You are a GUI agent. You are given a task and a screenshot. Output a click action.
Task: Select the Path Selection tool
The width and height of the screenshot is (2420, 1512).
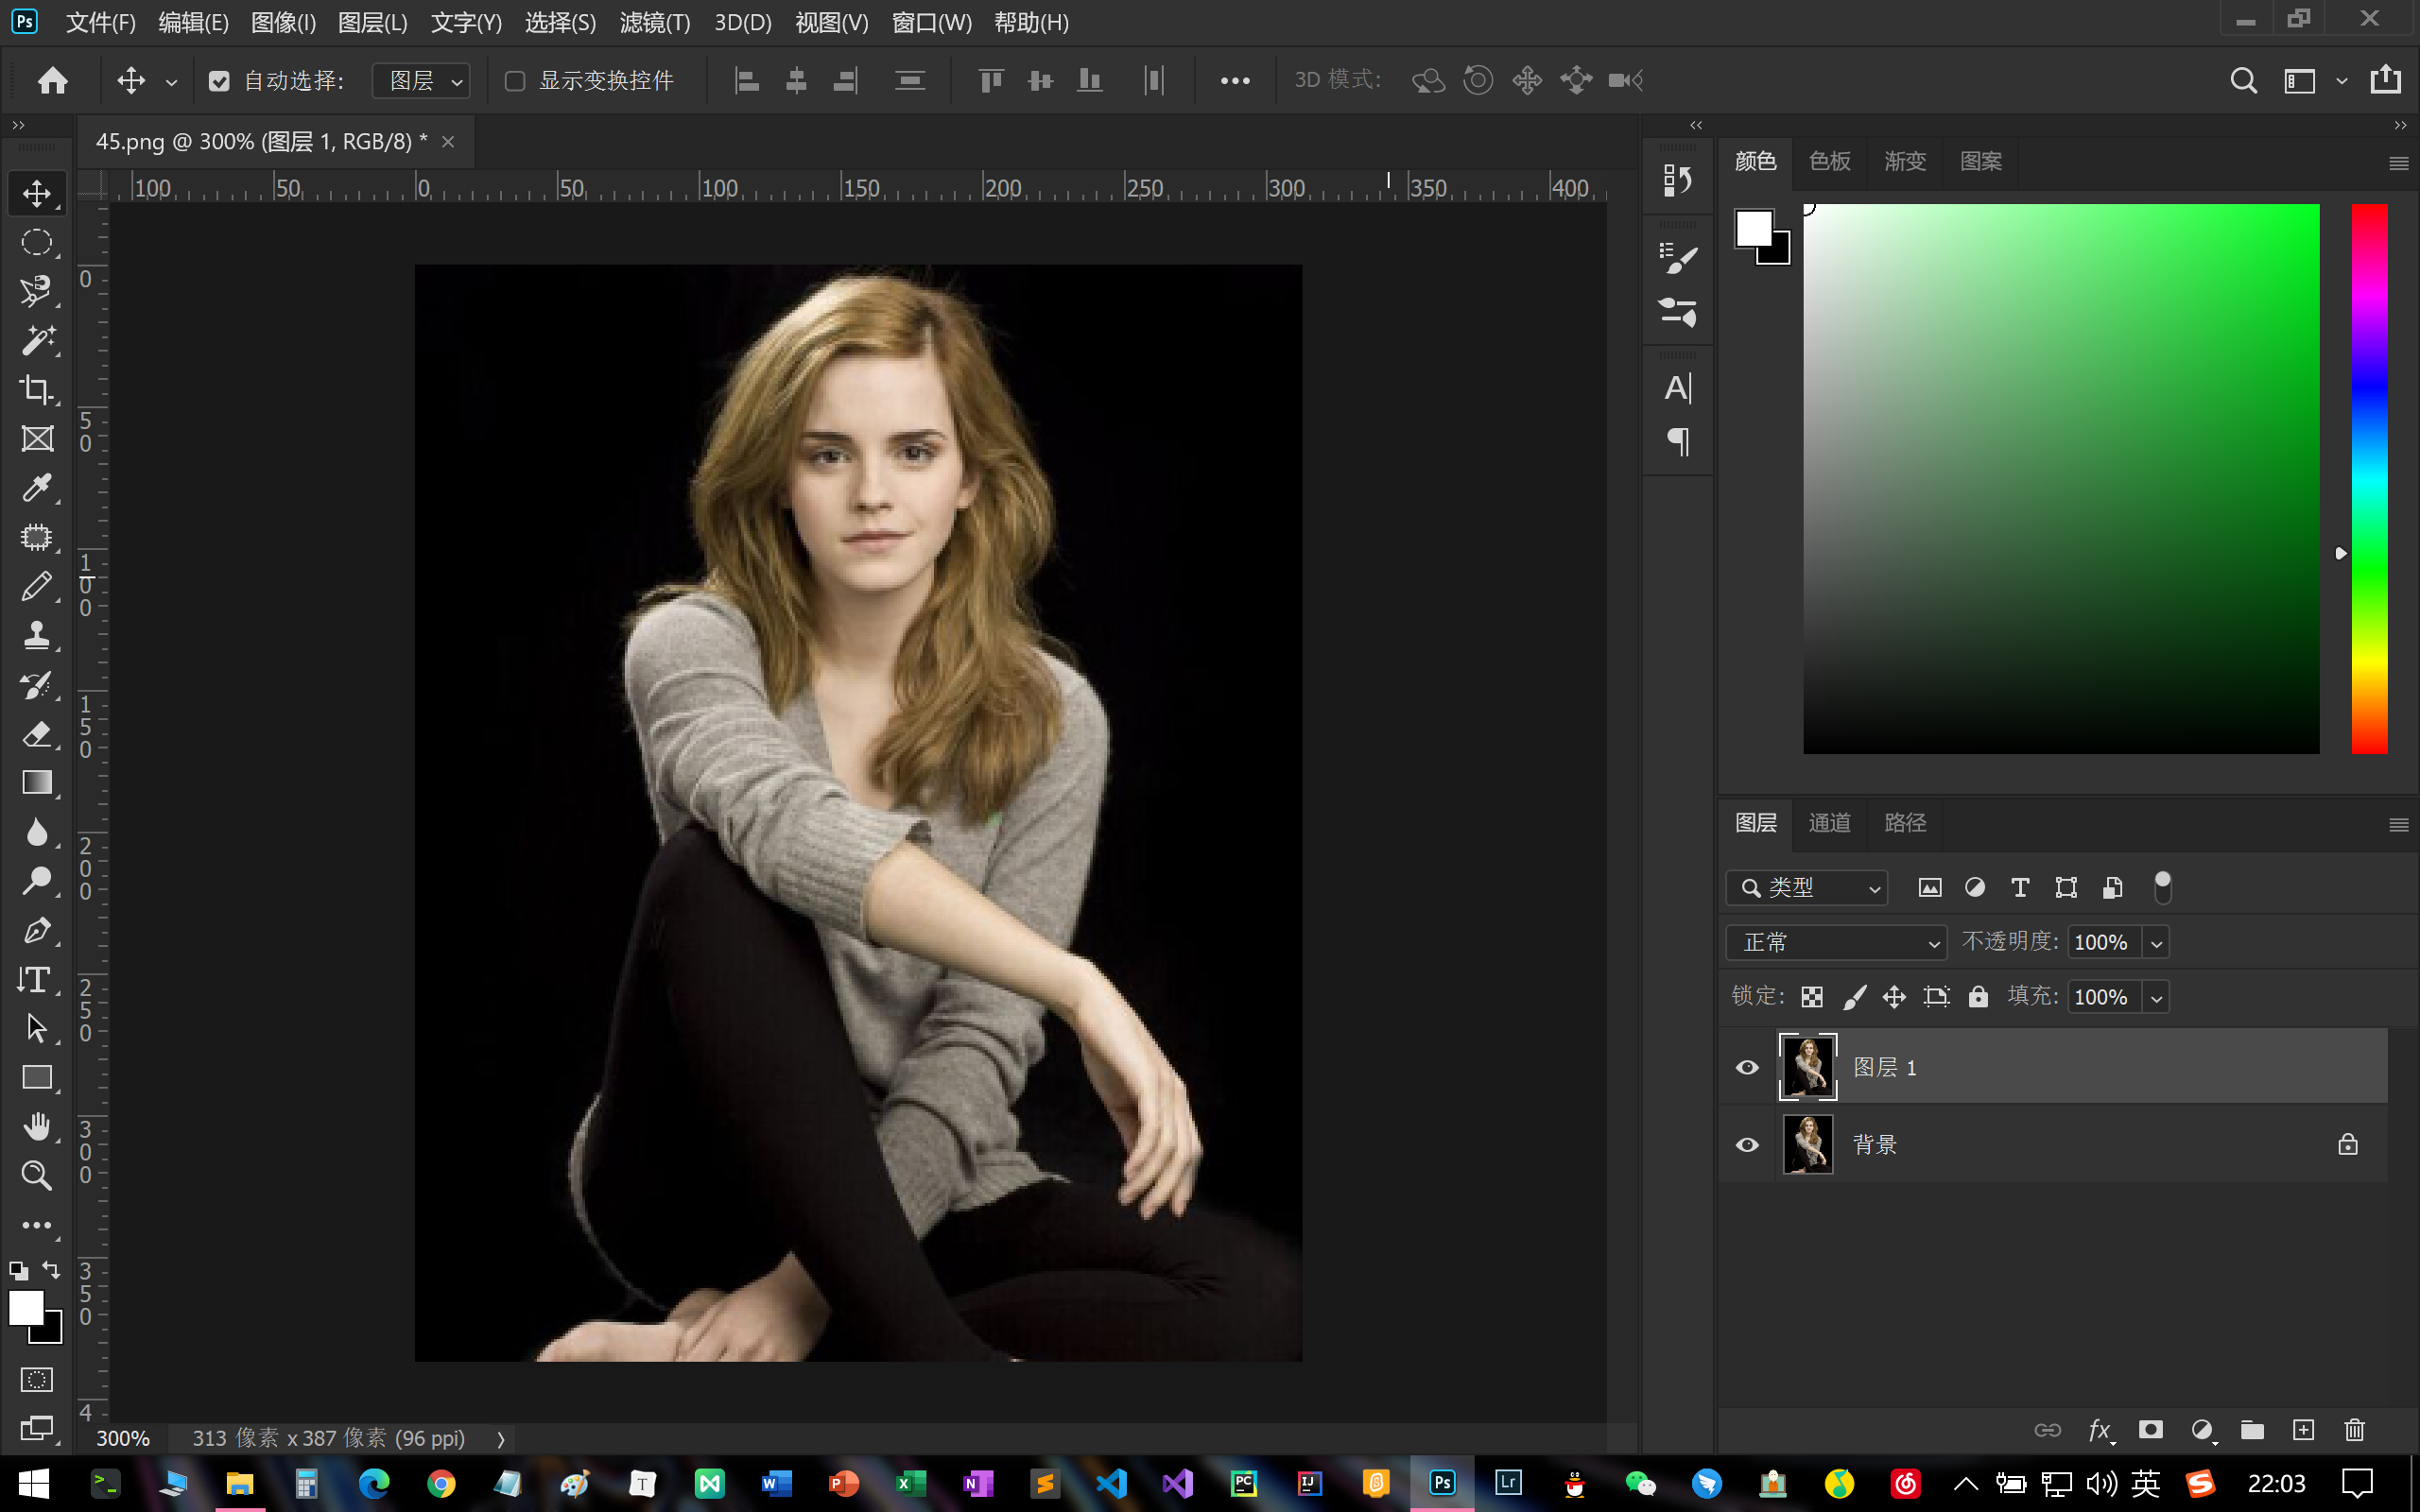click(x=37, y=1028)
